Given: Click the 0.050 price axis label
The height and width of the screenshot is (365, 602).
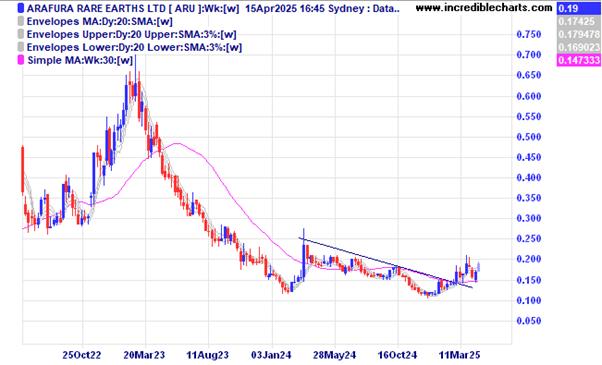Looking at the screenshot, I should click(x=529, y=321).
